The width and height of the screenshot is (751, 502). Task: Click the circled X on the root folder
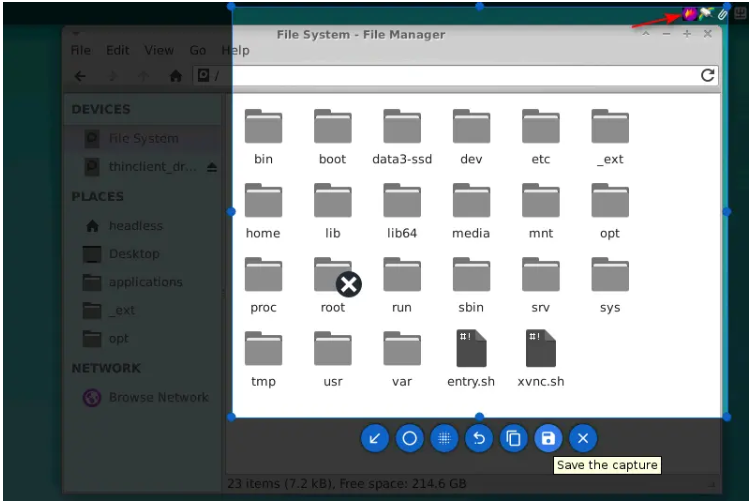click(348, 285)
